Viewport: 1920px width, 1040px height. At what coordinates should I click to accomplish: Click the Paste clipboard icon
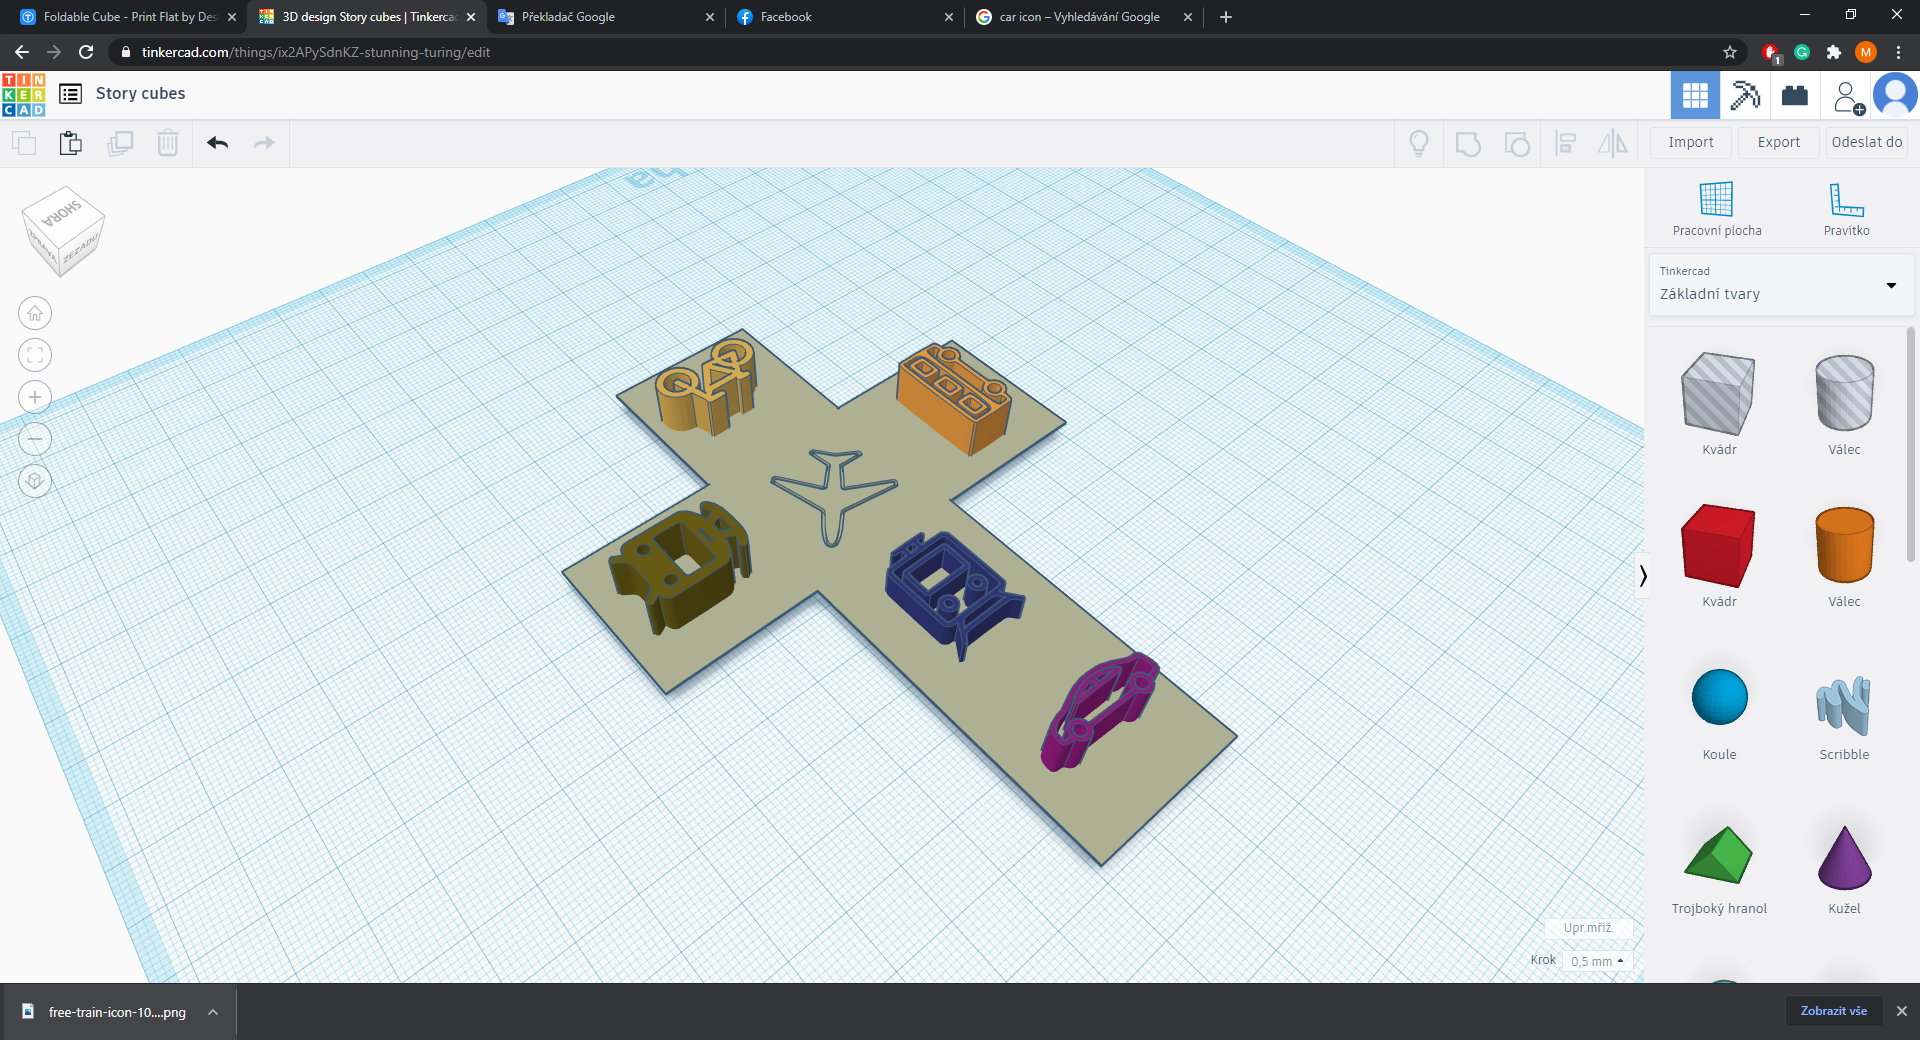70,143
